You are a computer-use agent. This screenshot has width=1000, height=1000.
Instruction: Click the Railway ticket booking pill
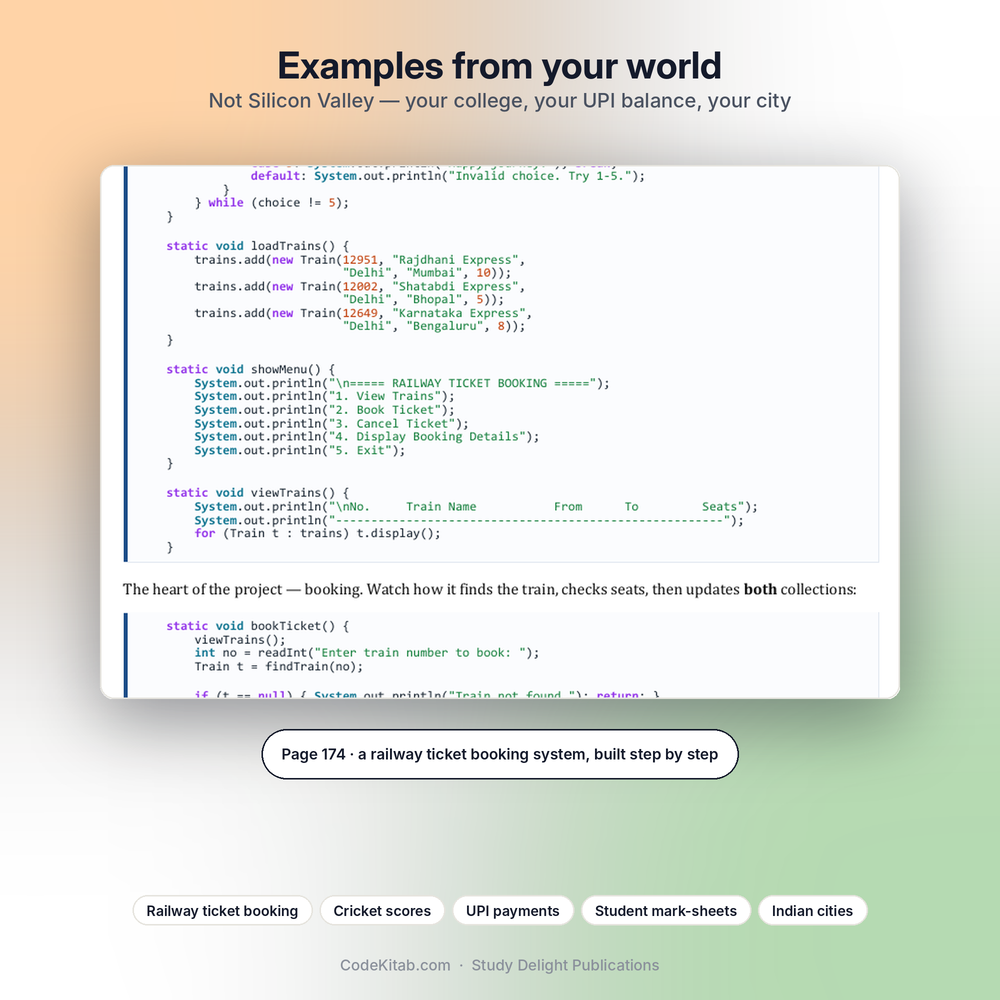coord(222,911)
